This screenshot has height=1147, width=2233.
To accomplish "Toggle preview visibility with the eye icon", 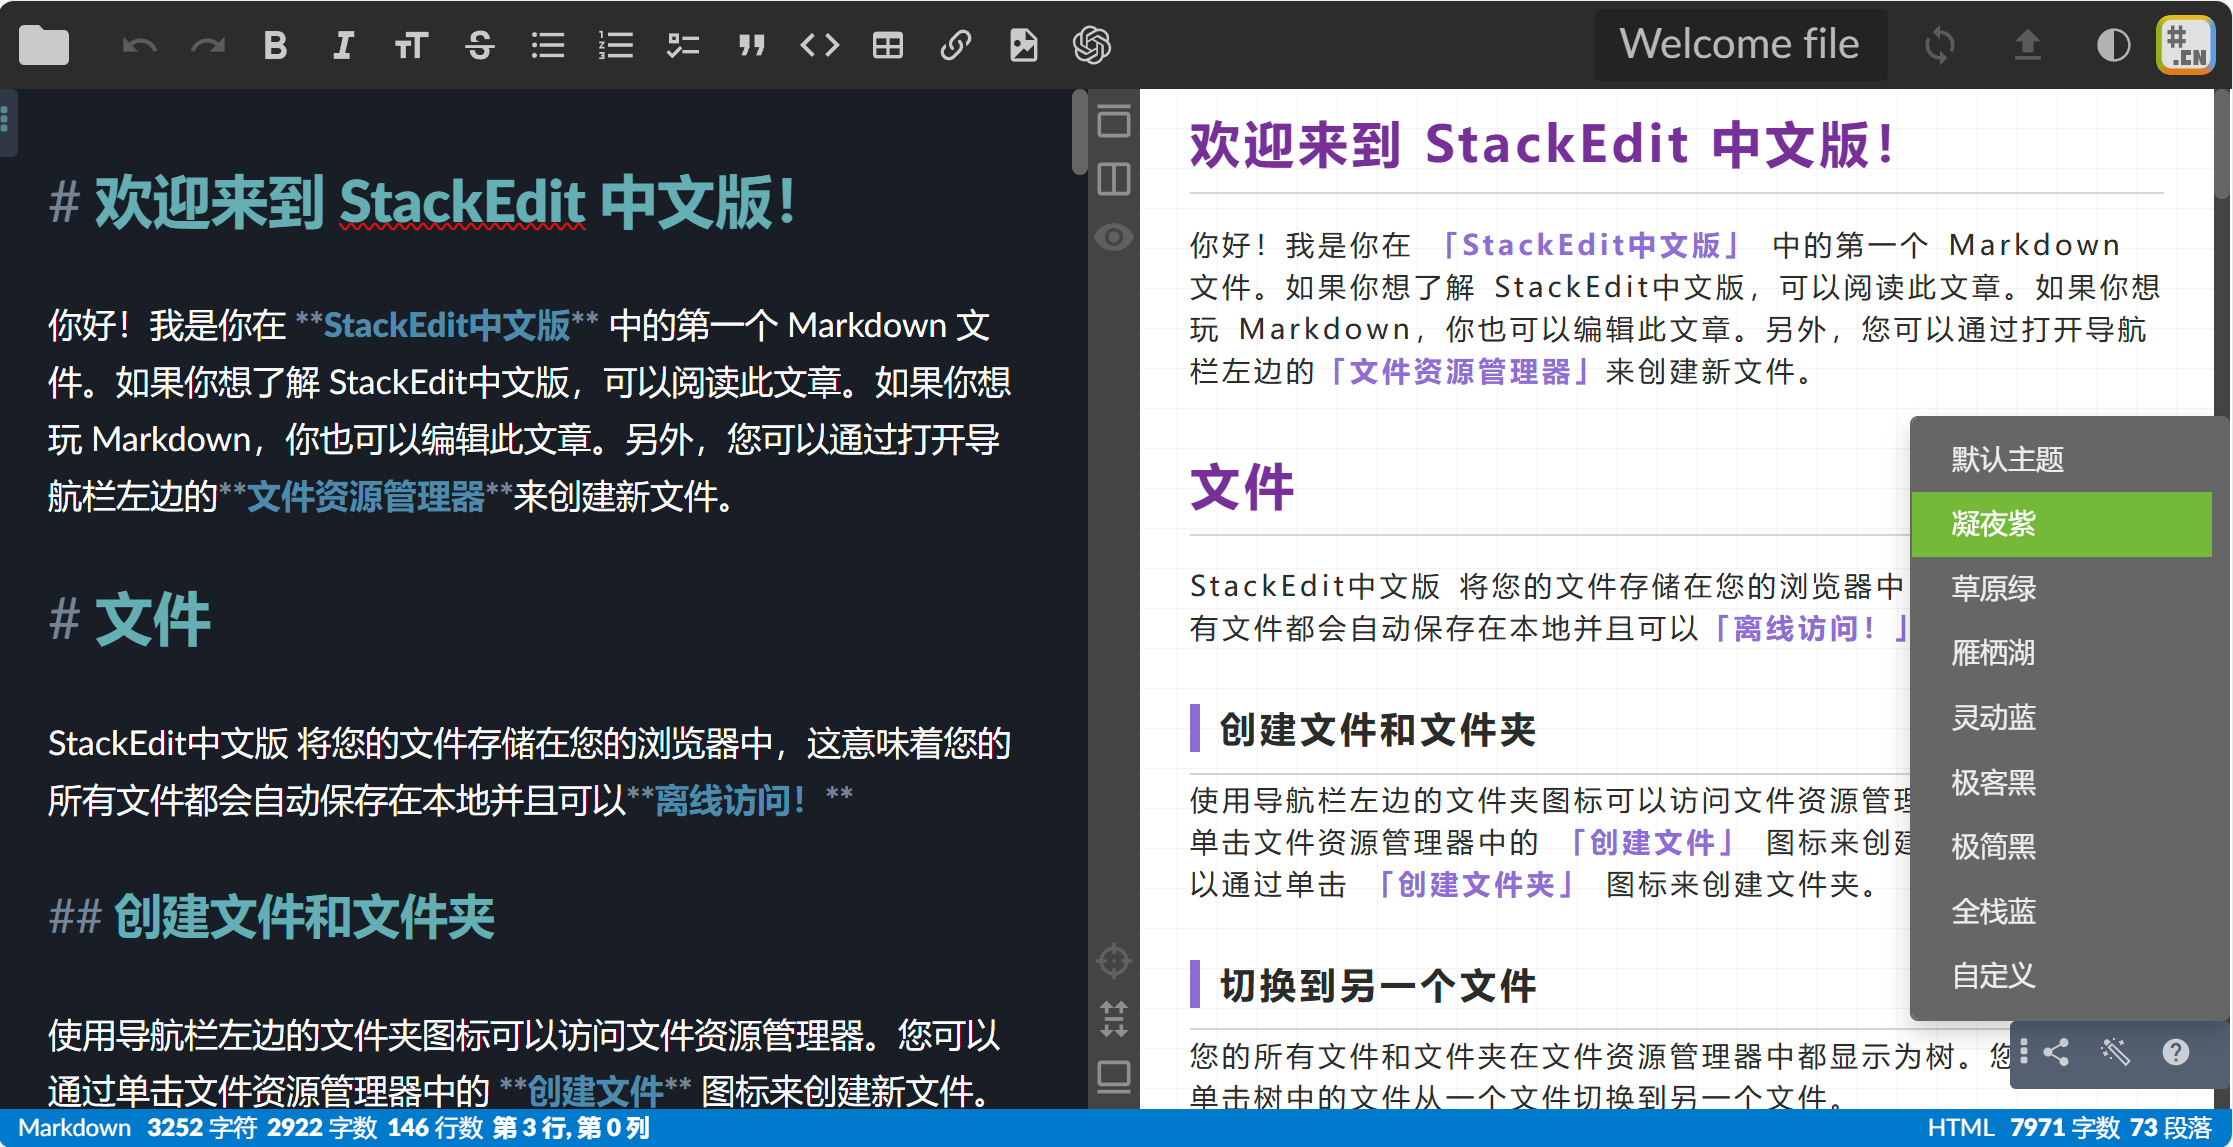I will pos(1114,236).
